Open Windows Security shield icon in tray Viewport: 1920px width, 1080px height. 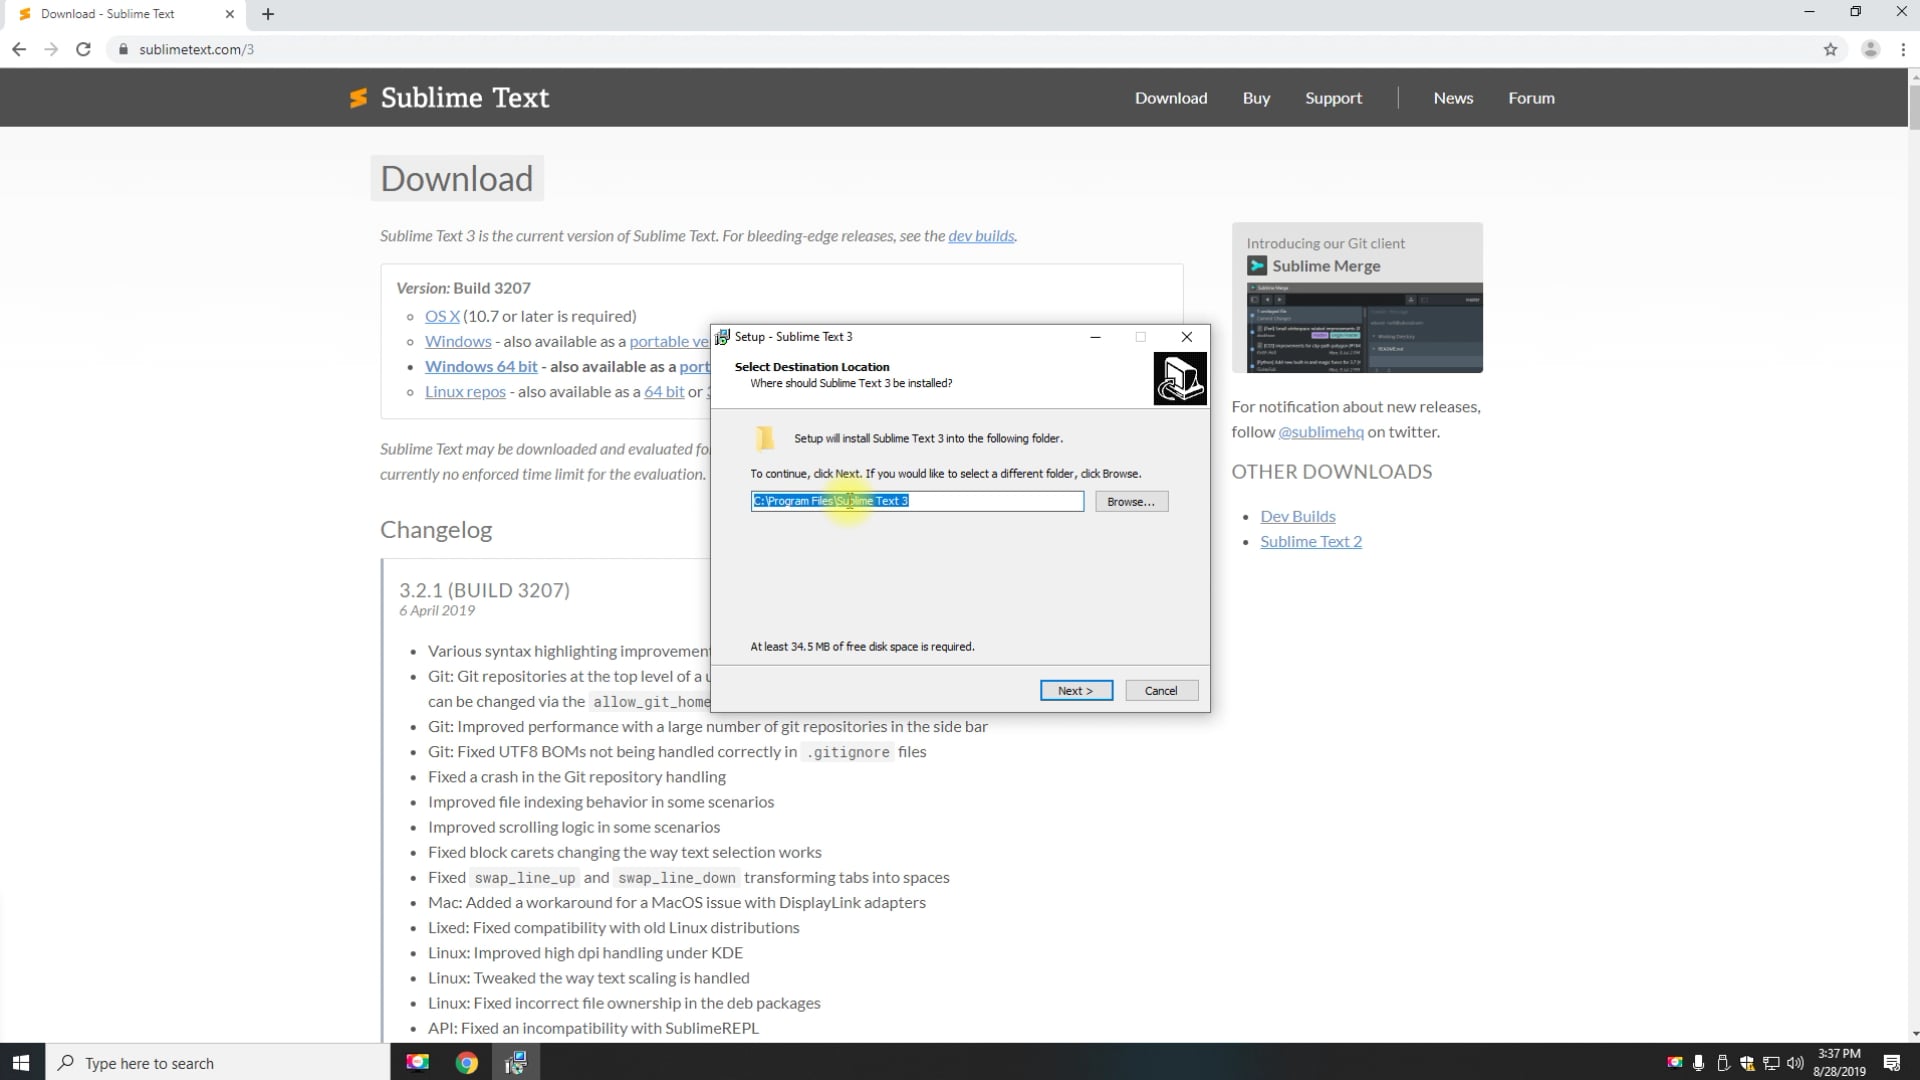1748,1063
